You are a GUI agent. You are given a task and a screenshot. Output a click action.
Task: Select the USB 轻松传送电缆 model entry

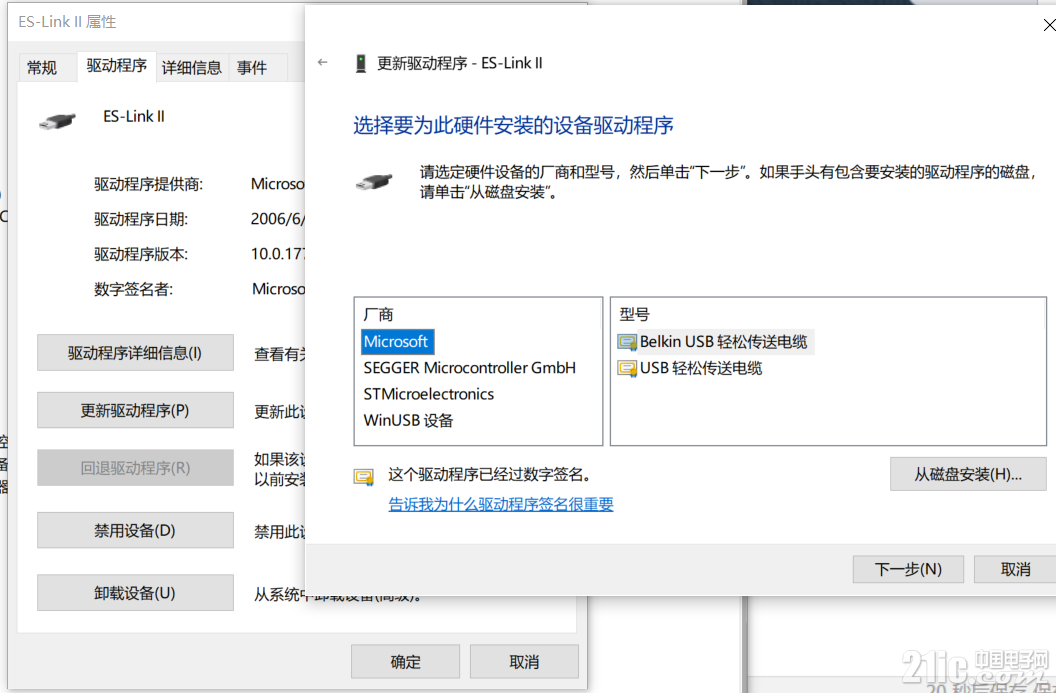tap(690, 368)
